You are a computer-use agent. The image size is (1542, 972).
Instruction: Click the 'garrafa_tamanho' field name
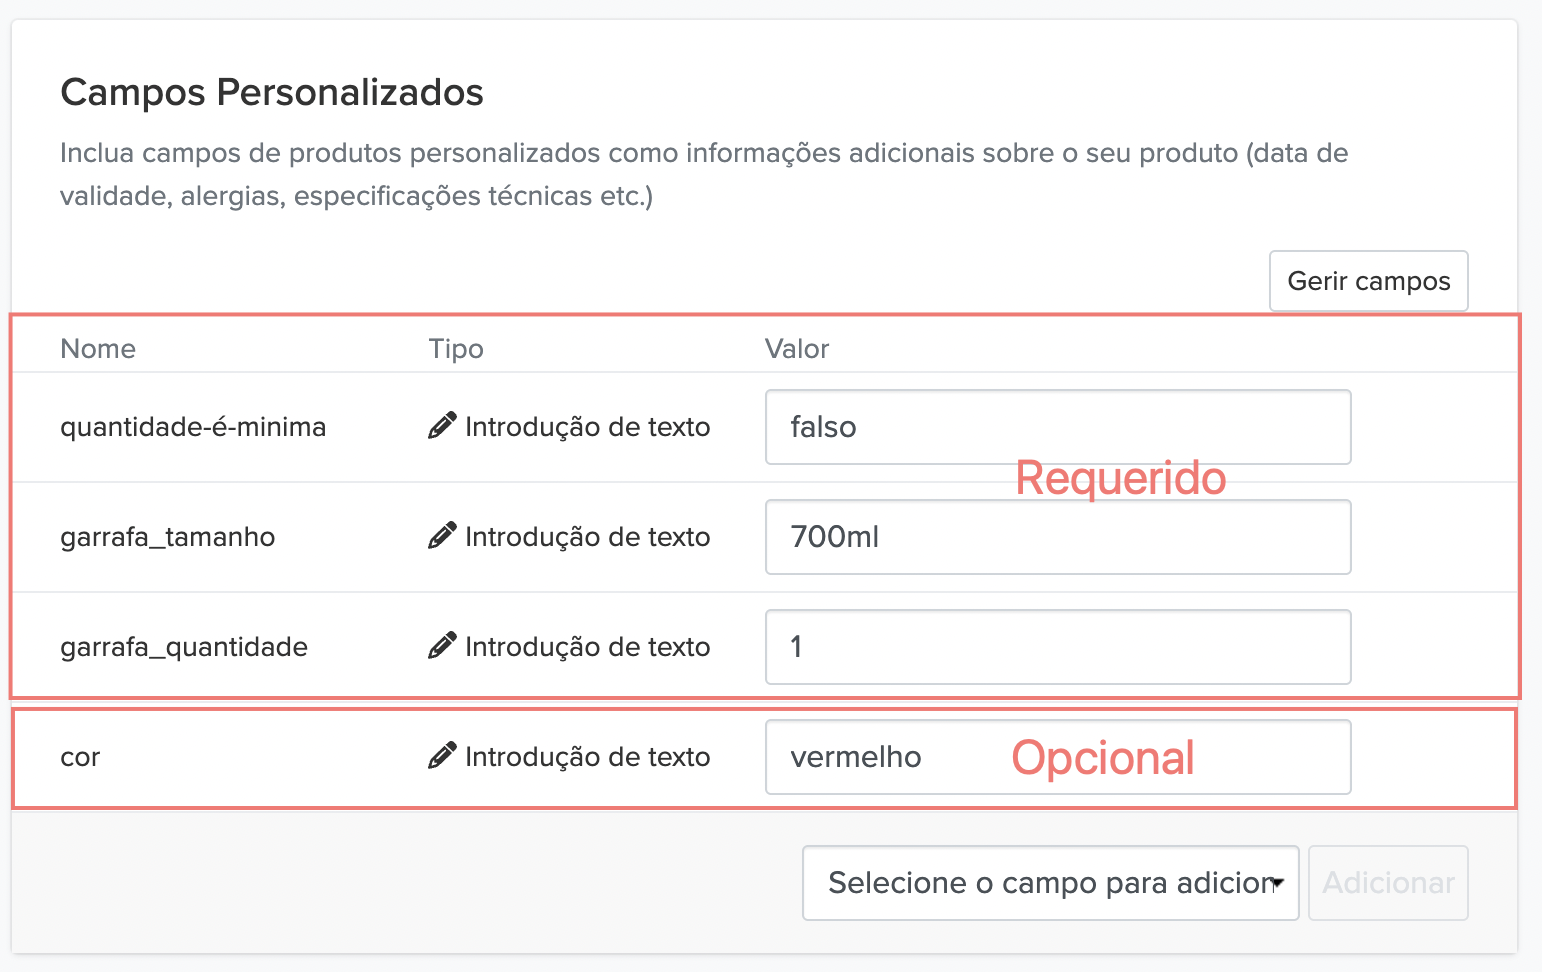point(167,537)
